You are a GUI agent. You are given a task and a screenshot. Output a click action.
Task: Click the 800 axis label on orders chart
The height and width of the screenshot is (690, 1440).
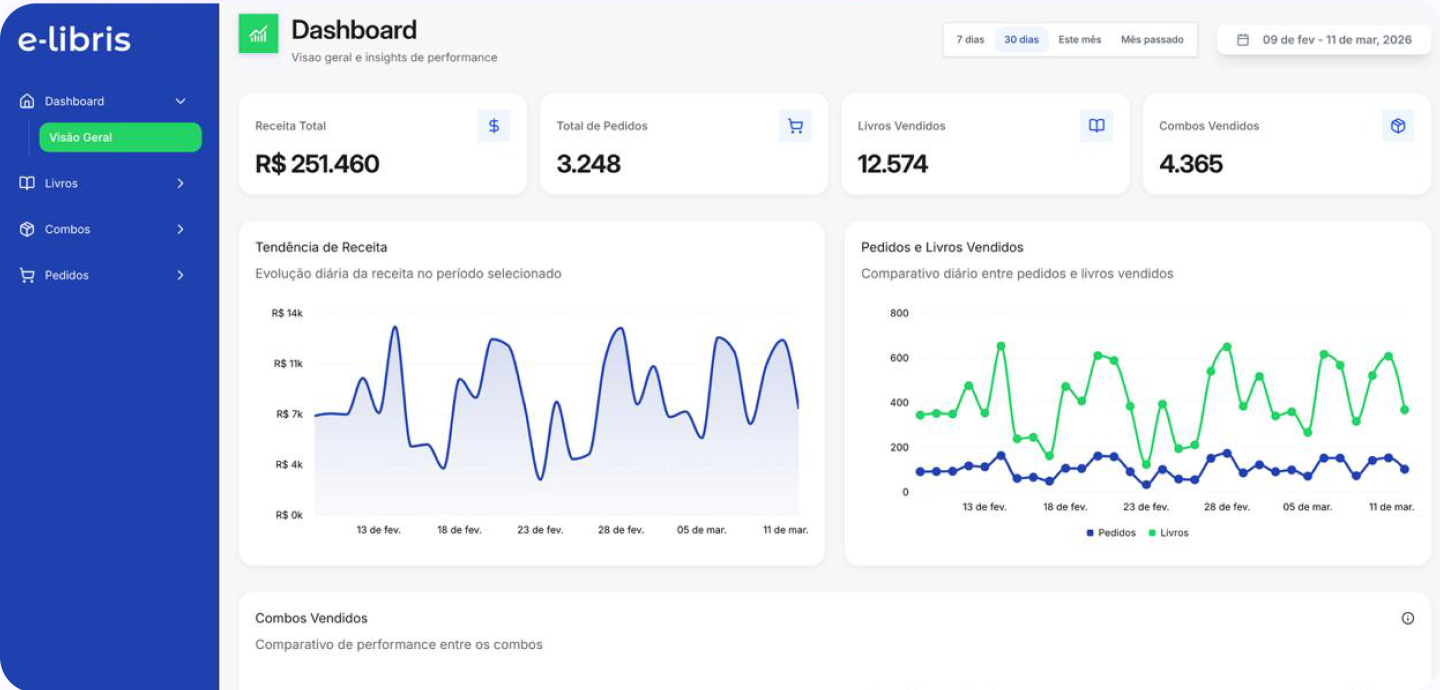pyautogui.click(x=899, y=313)
